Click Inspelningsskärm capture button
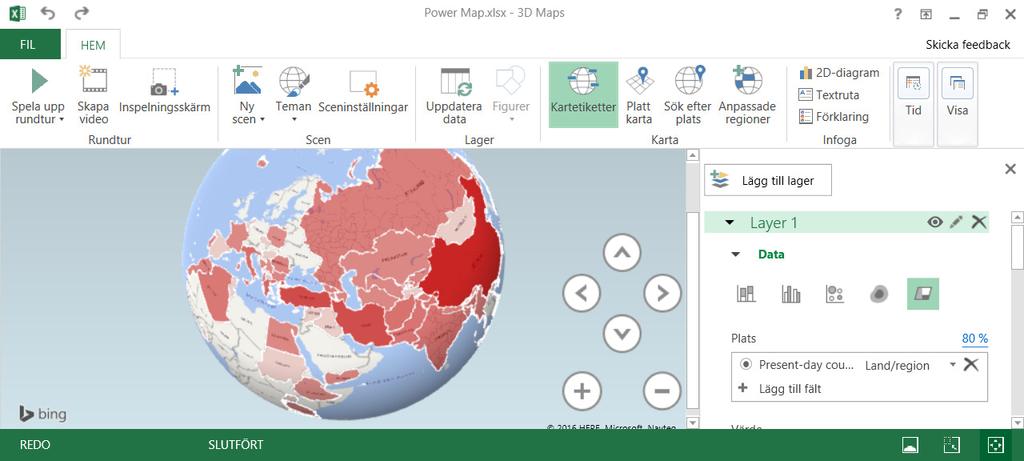This screenshot has height=461, width=1024. coord(165,92)
